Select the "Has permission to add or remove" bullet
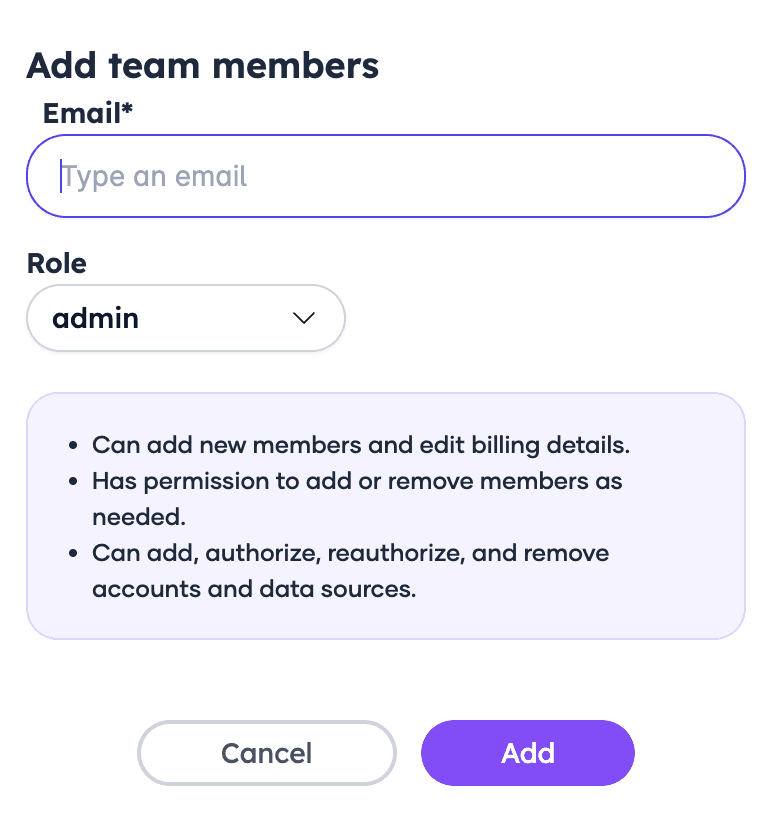The width and height of the screenshot is (770, 822). coord(357,481)
